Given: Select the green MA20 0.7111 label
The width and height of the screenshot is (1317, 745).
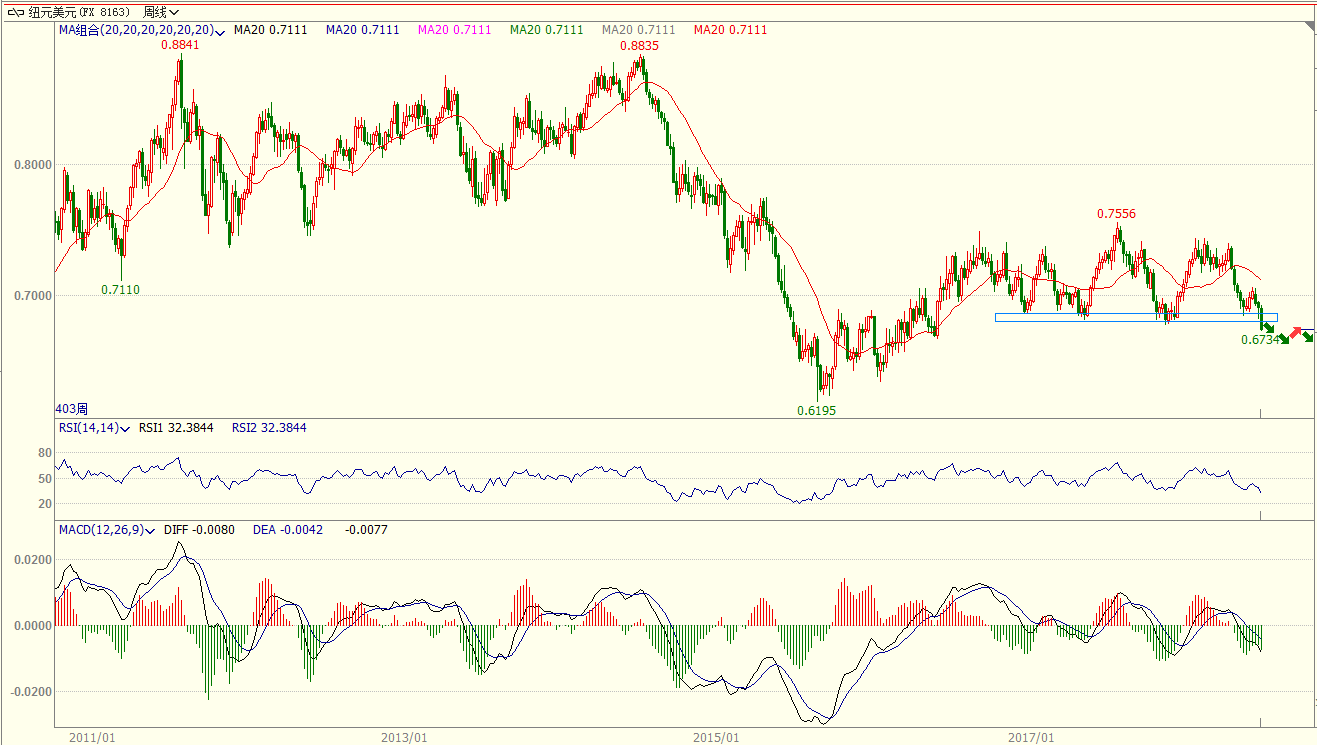Looking at the screenshot, I should [546, 30].
